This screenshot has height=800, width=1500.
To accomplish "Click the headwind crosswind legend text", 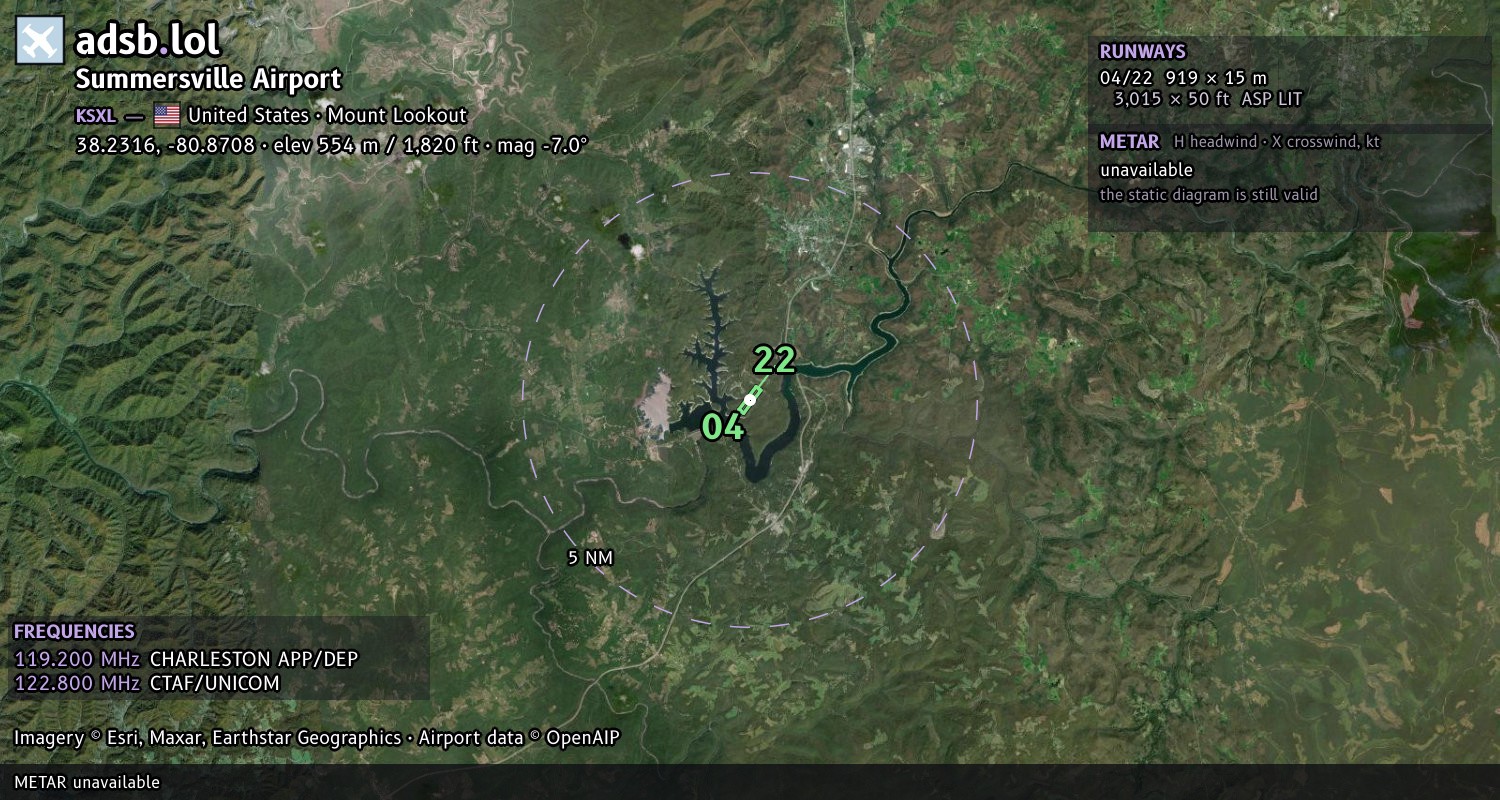I will pyautogui.click(x=1277, y=142).
